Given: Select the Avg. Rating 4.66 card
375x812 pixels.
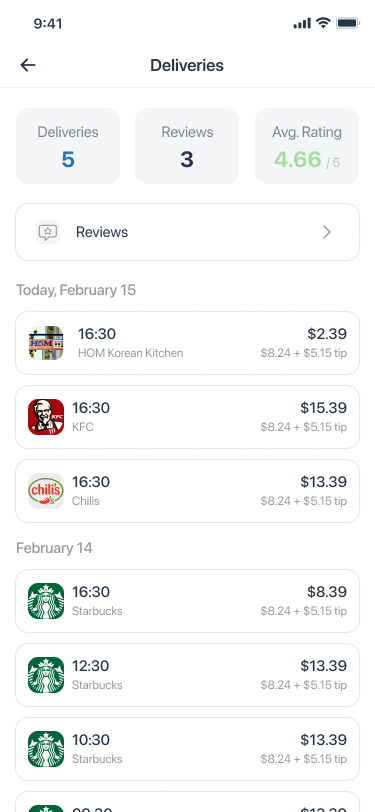Looking at the screenshot, I should 307,146.
